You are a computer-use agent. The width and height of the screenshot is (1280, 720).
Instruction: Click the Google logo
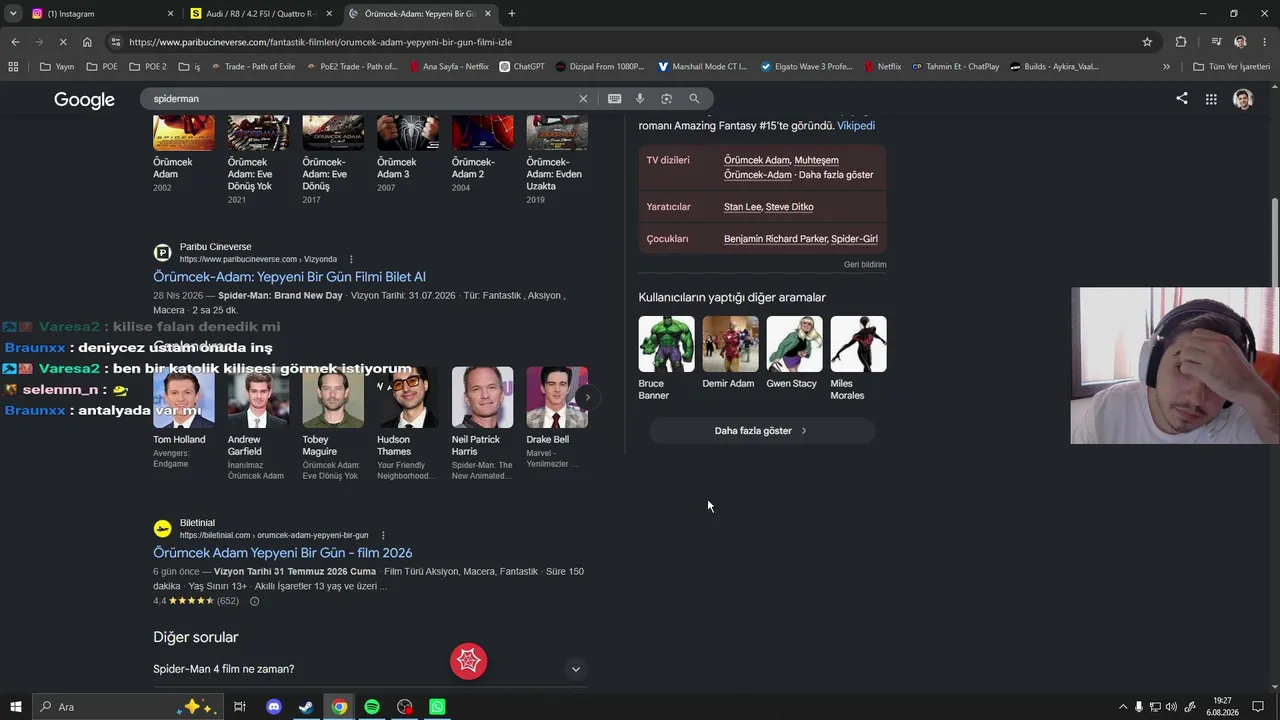point(84,99)
